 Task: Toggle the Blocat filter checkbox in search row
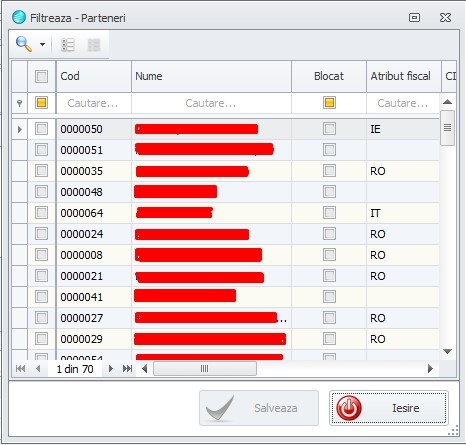329,103
